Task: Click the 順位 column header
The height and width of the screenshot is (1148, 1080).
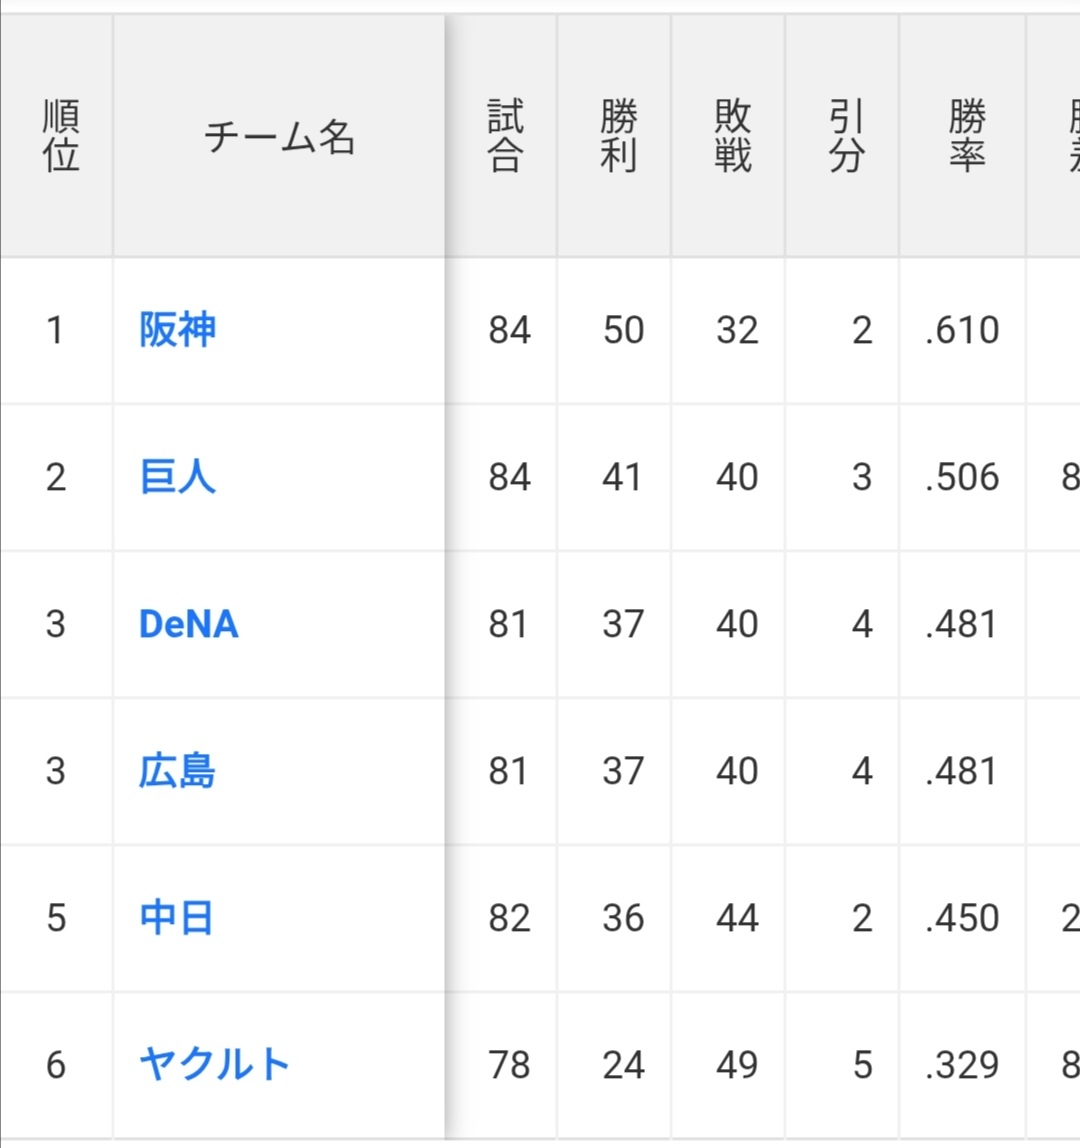Action: point(61,137)
